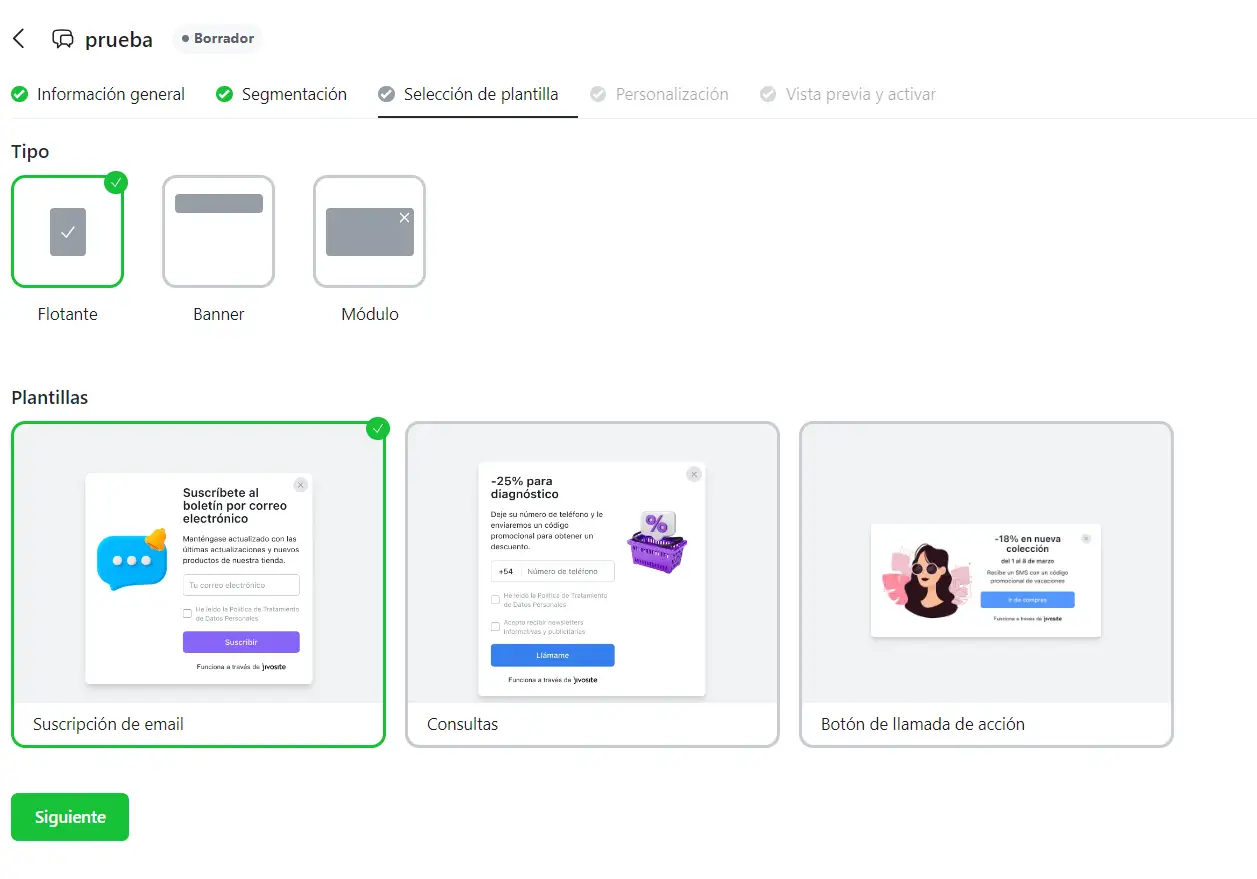The image size is (1257, 879).
Task: Click the prueba campaign title
Action: coord(119,40)
